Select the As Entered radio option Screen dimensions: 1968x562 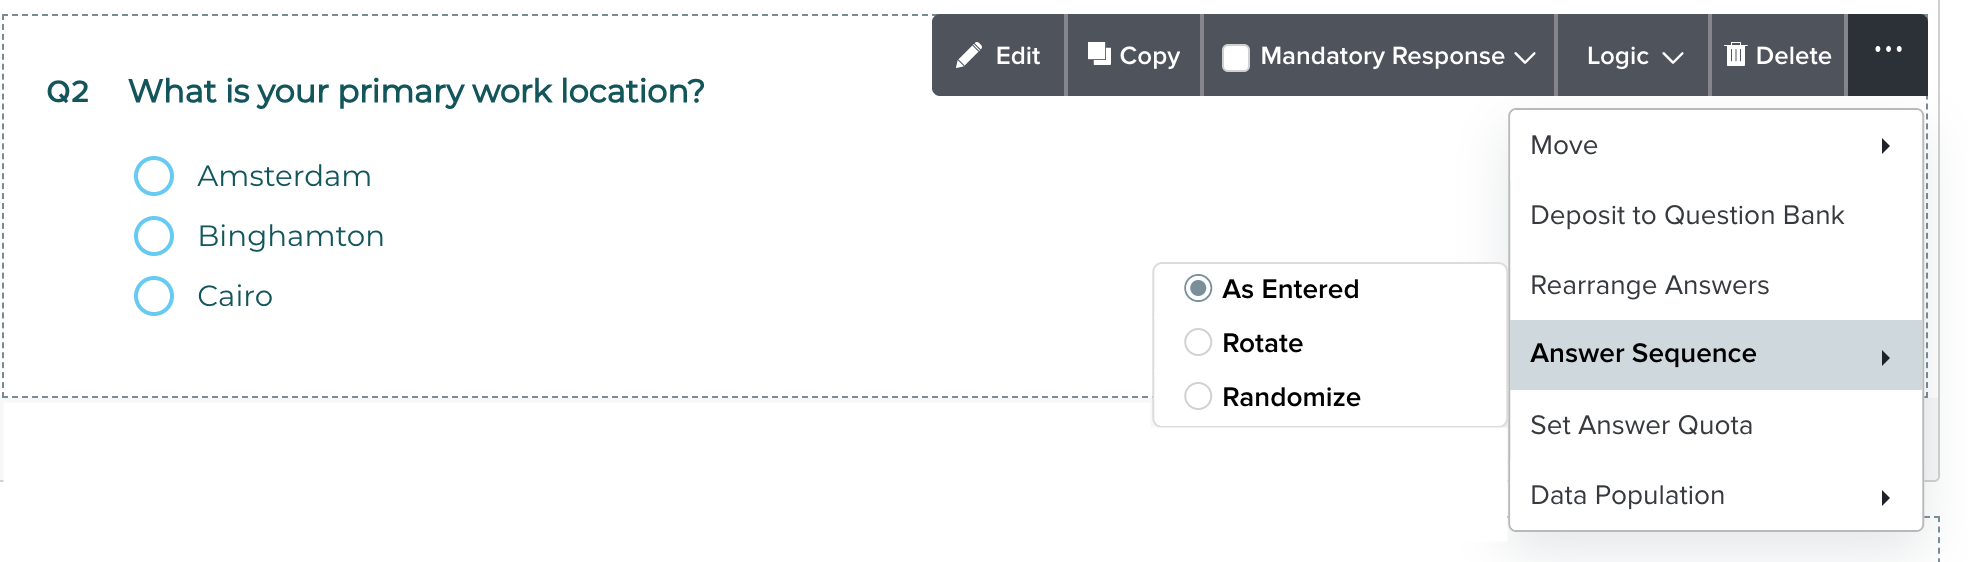[x=1198, y=289]
